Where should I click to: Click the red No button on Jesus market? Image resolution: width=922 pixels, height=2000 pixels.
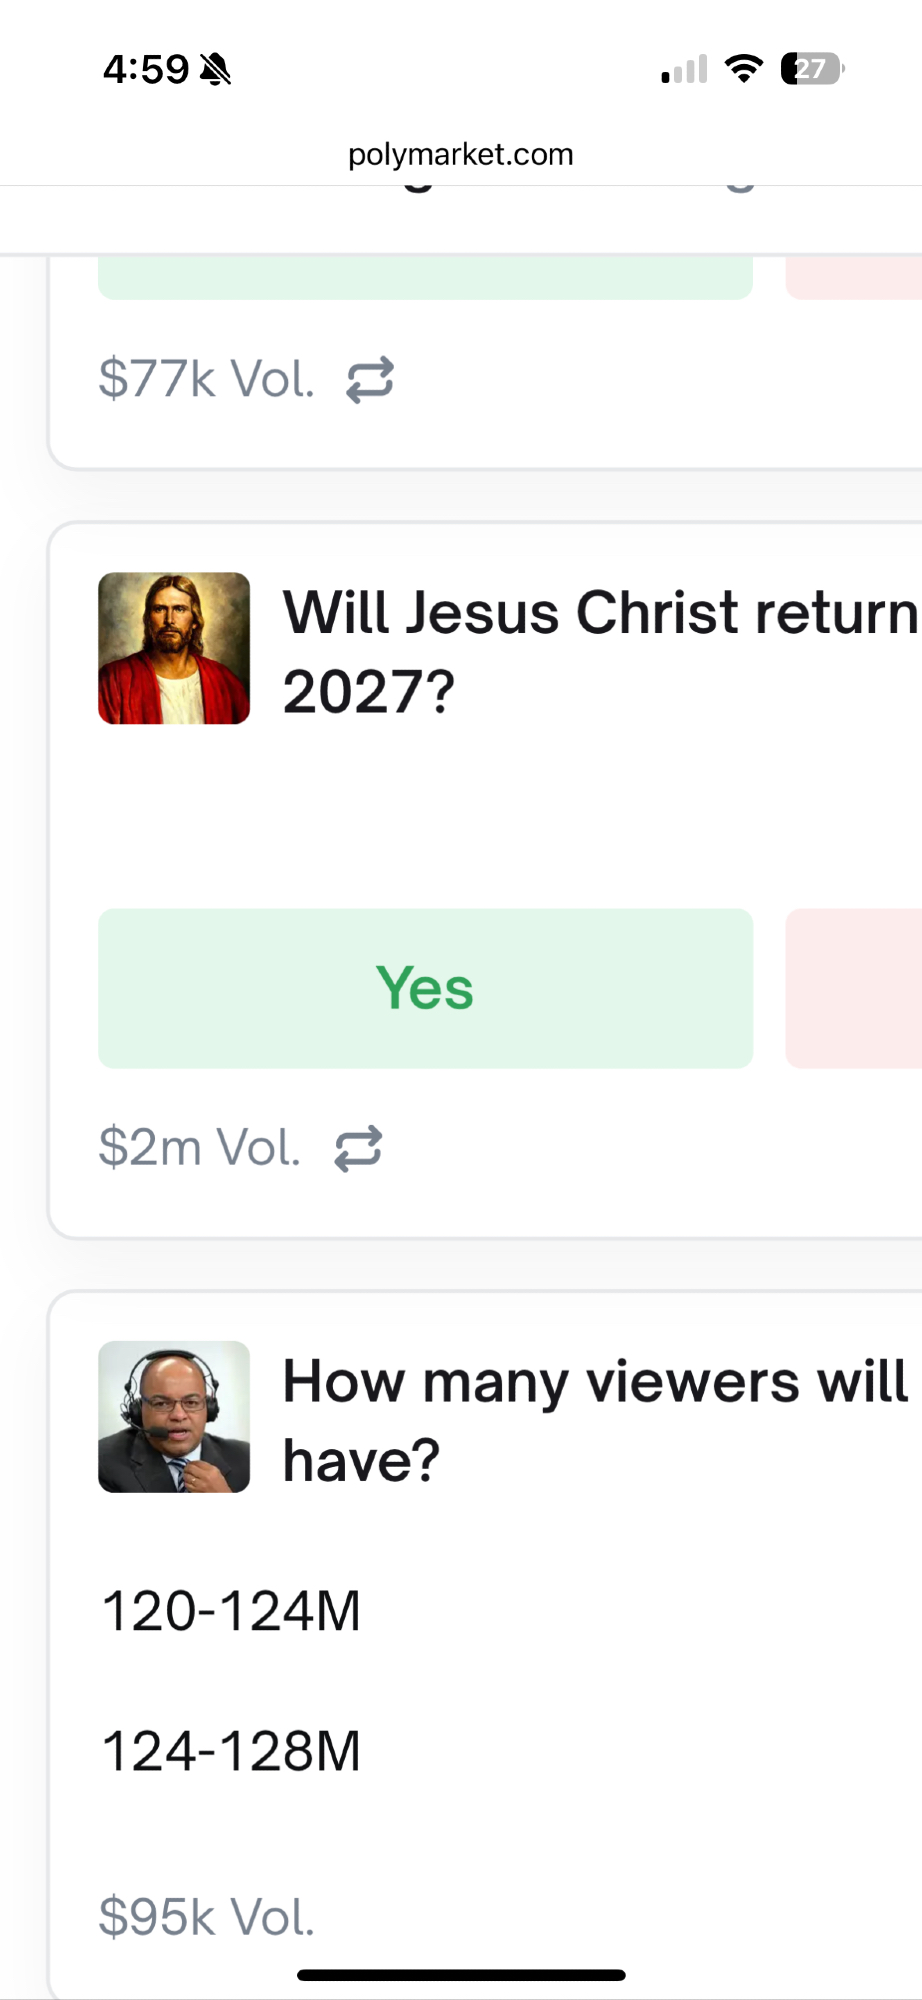click(x=855, y=988)
